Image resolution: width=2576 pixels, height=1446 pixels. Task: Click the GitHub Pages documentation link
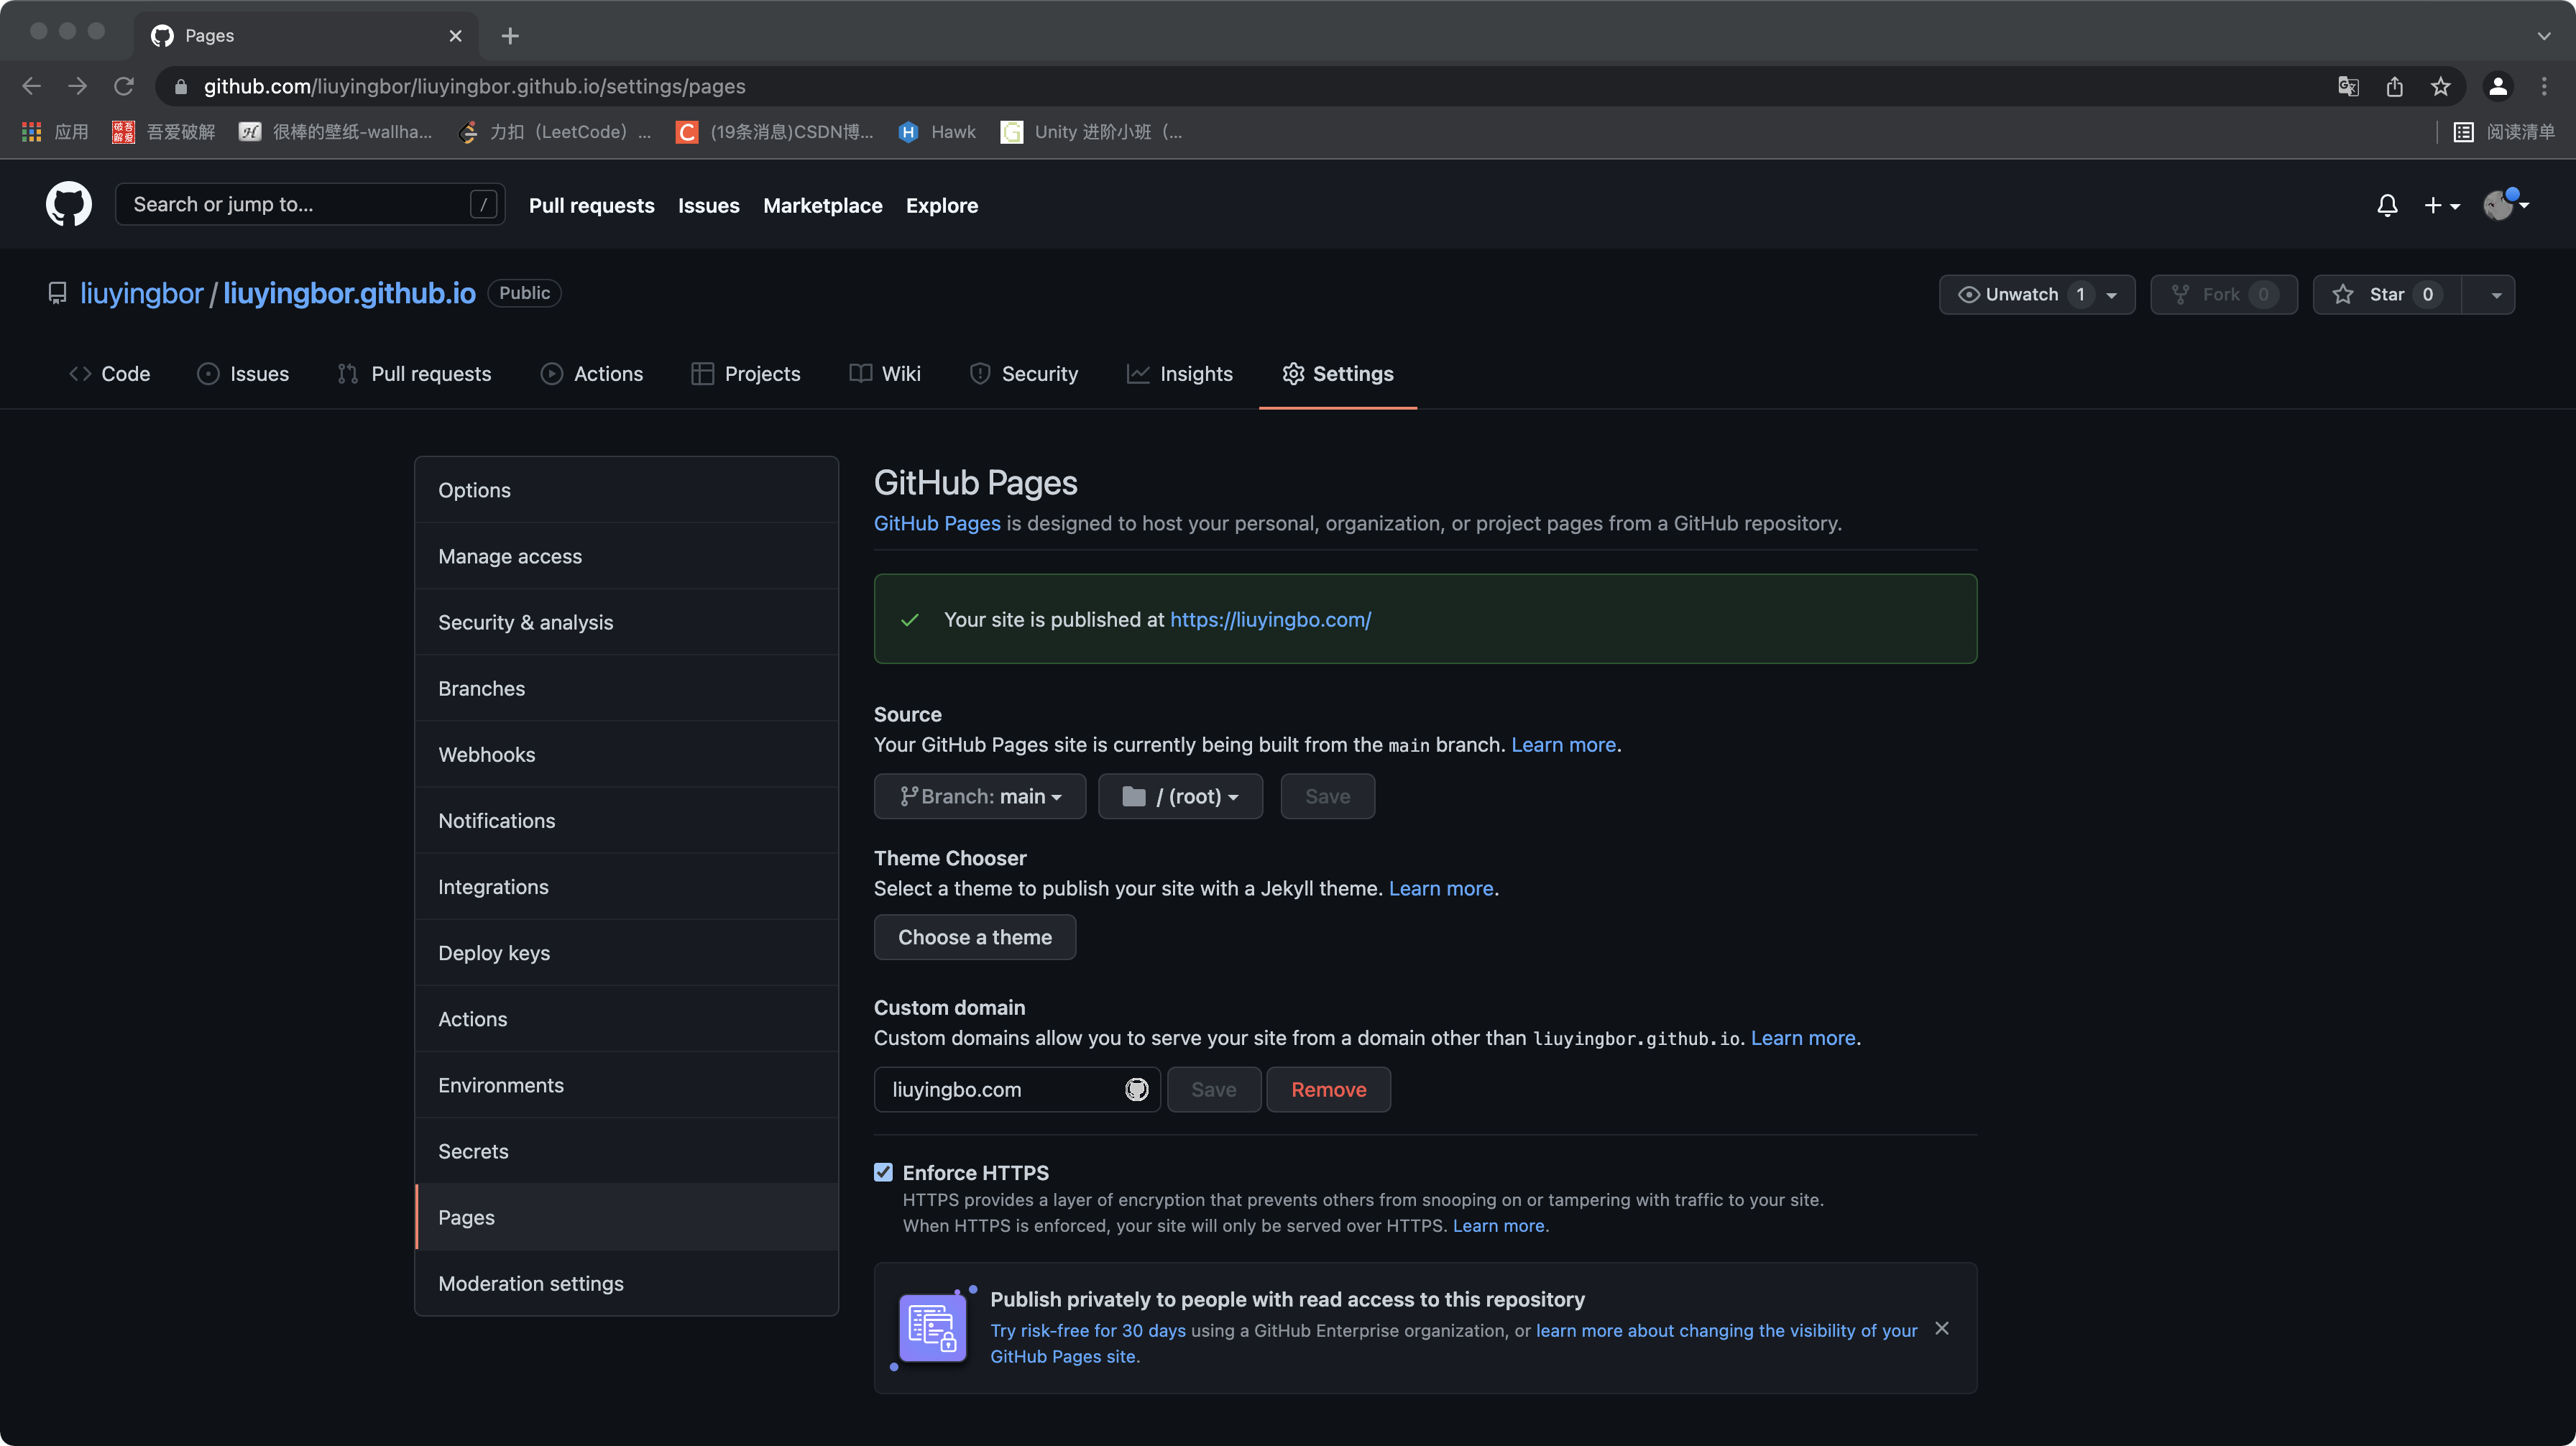937,523
